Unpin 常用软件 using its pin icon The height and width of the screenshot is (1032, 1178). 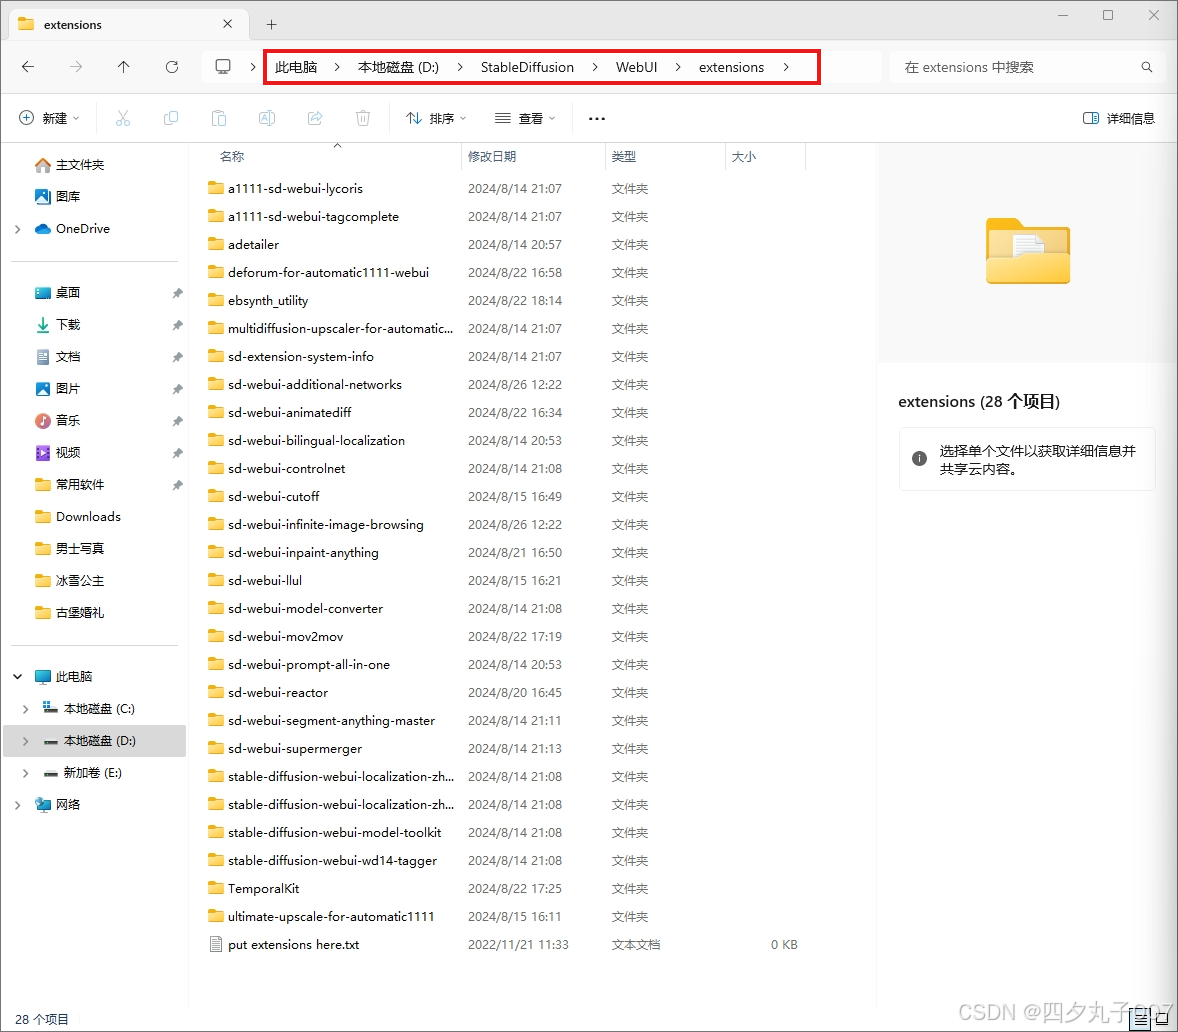(x=177, y=485)
